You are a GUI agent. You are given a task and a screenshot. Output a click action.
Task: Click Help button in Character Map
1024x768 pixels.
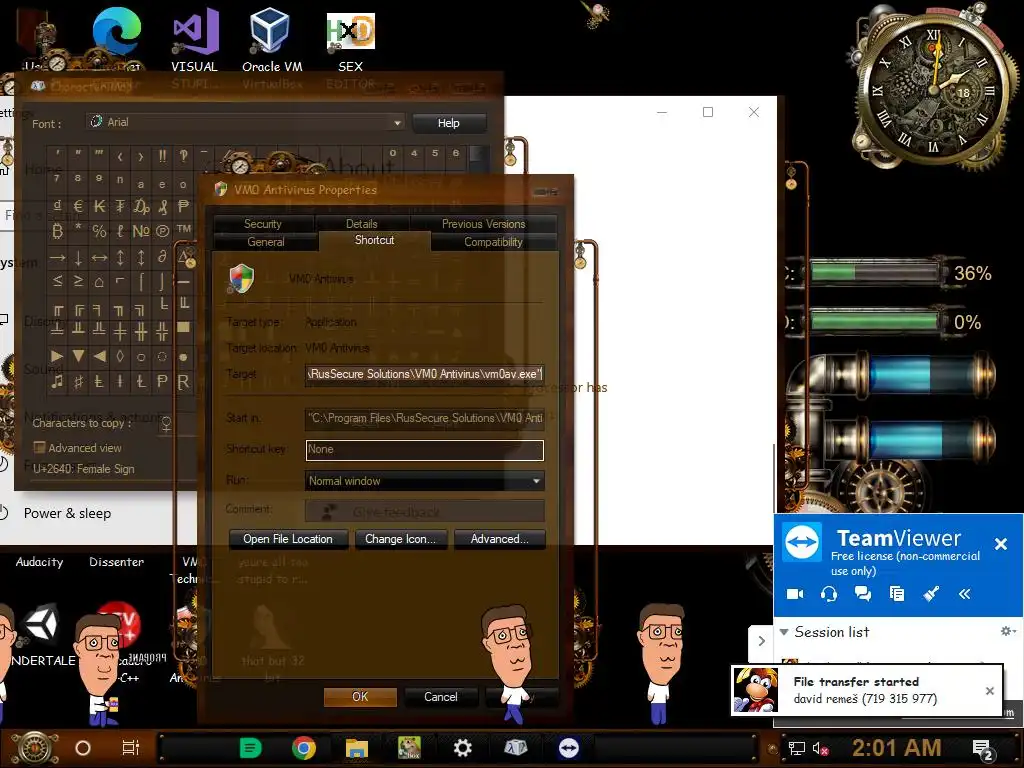[x=449, y=123]
